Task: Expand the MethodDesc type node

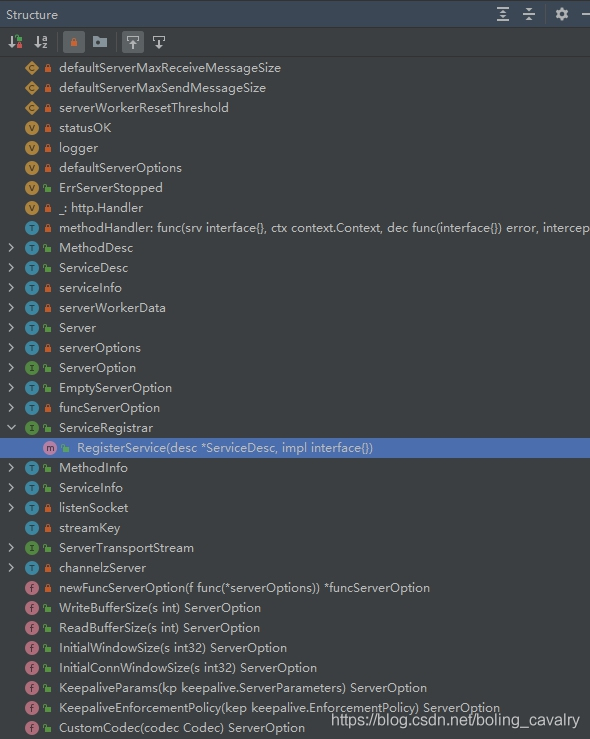Action: coord(11,247)
